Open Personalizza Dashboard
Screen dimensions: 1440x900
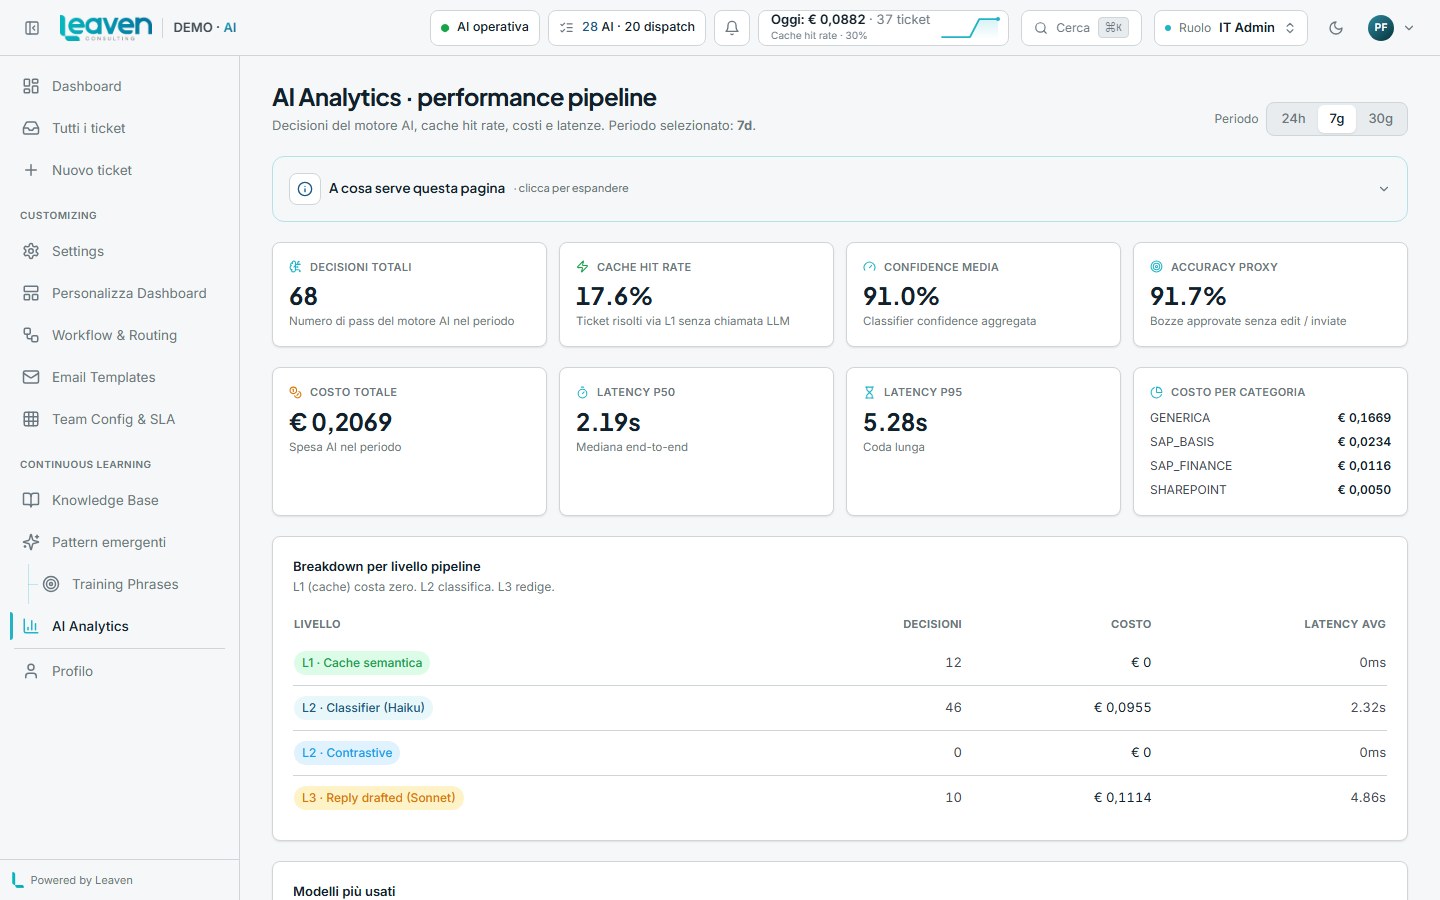(x=120, y=293)
